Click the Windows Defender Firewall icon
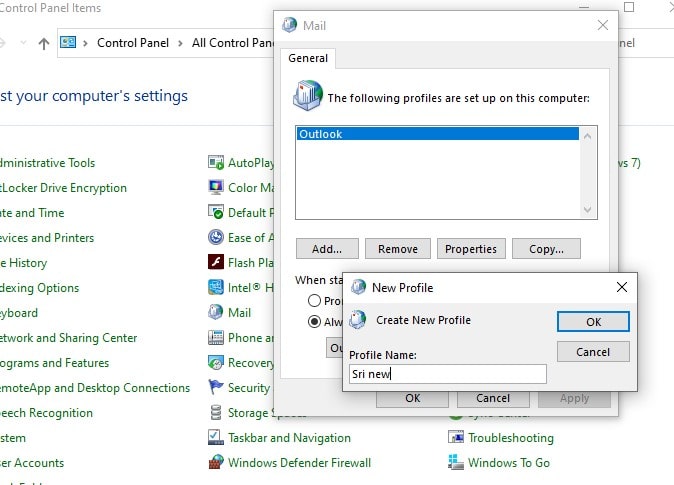Viewport: 674px width, 485px height. (x=216, y=462)
